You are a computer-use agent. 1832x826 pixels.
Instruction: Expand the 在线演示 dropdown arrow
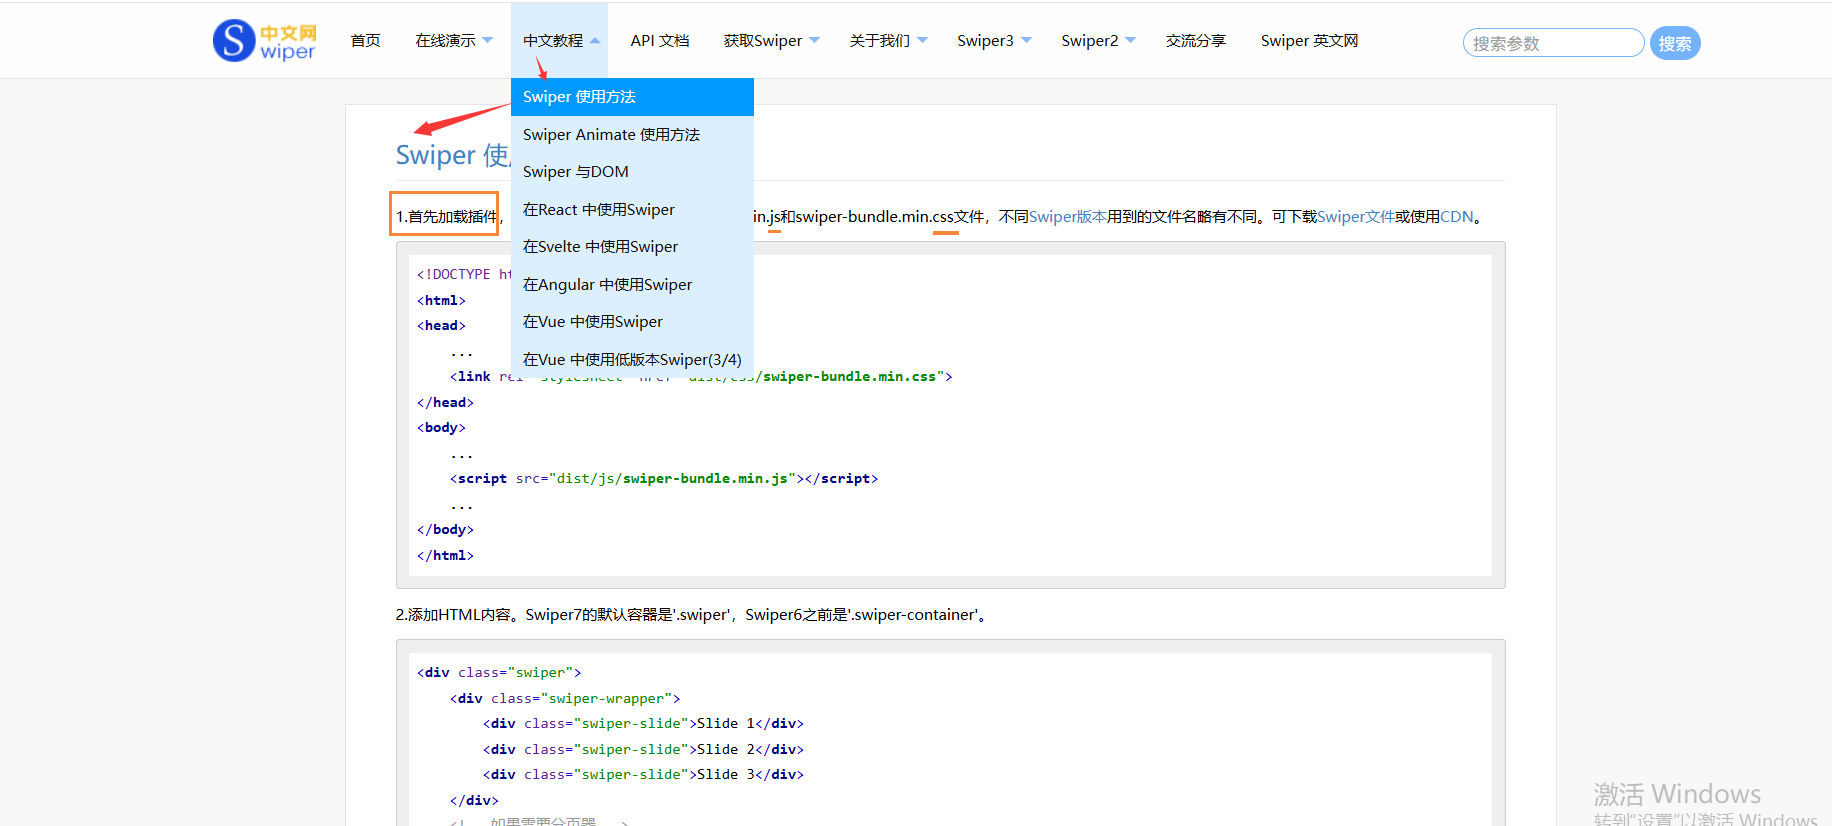coord(488,41)
